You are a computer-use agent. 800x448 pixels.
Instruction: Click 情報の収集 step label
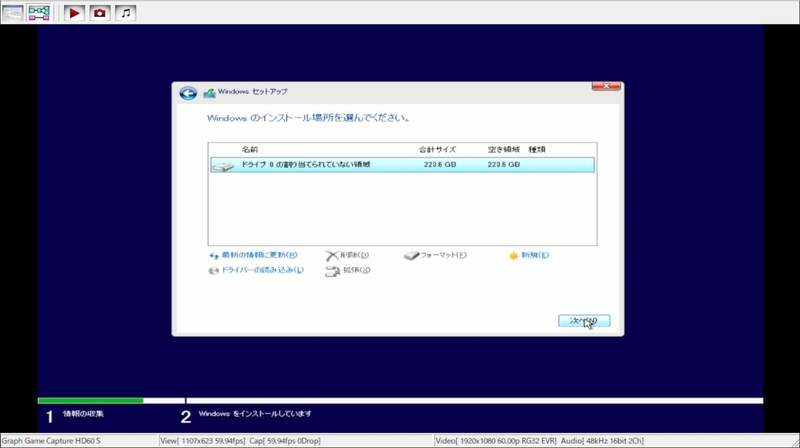[83, 414]
